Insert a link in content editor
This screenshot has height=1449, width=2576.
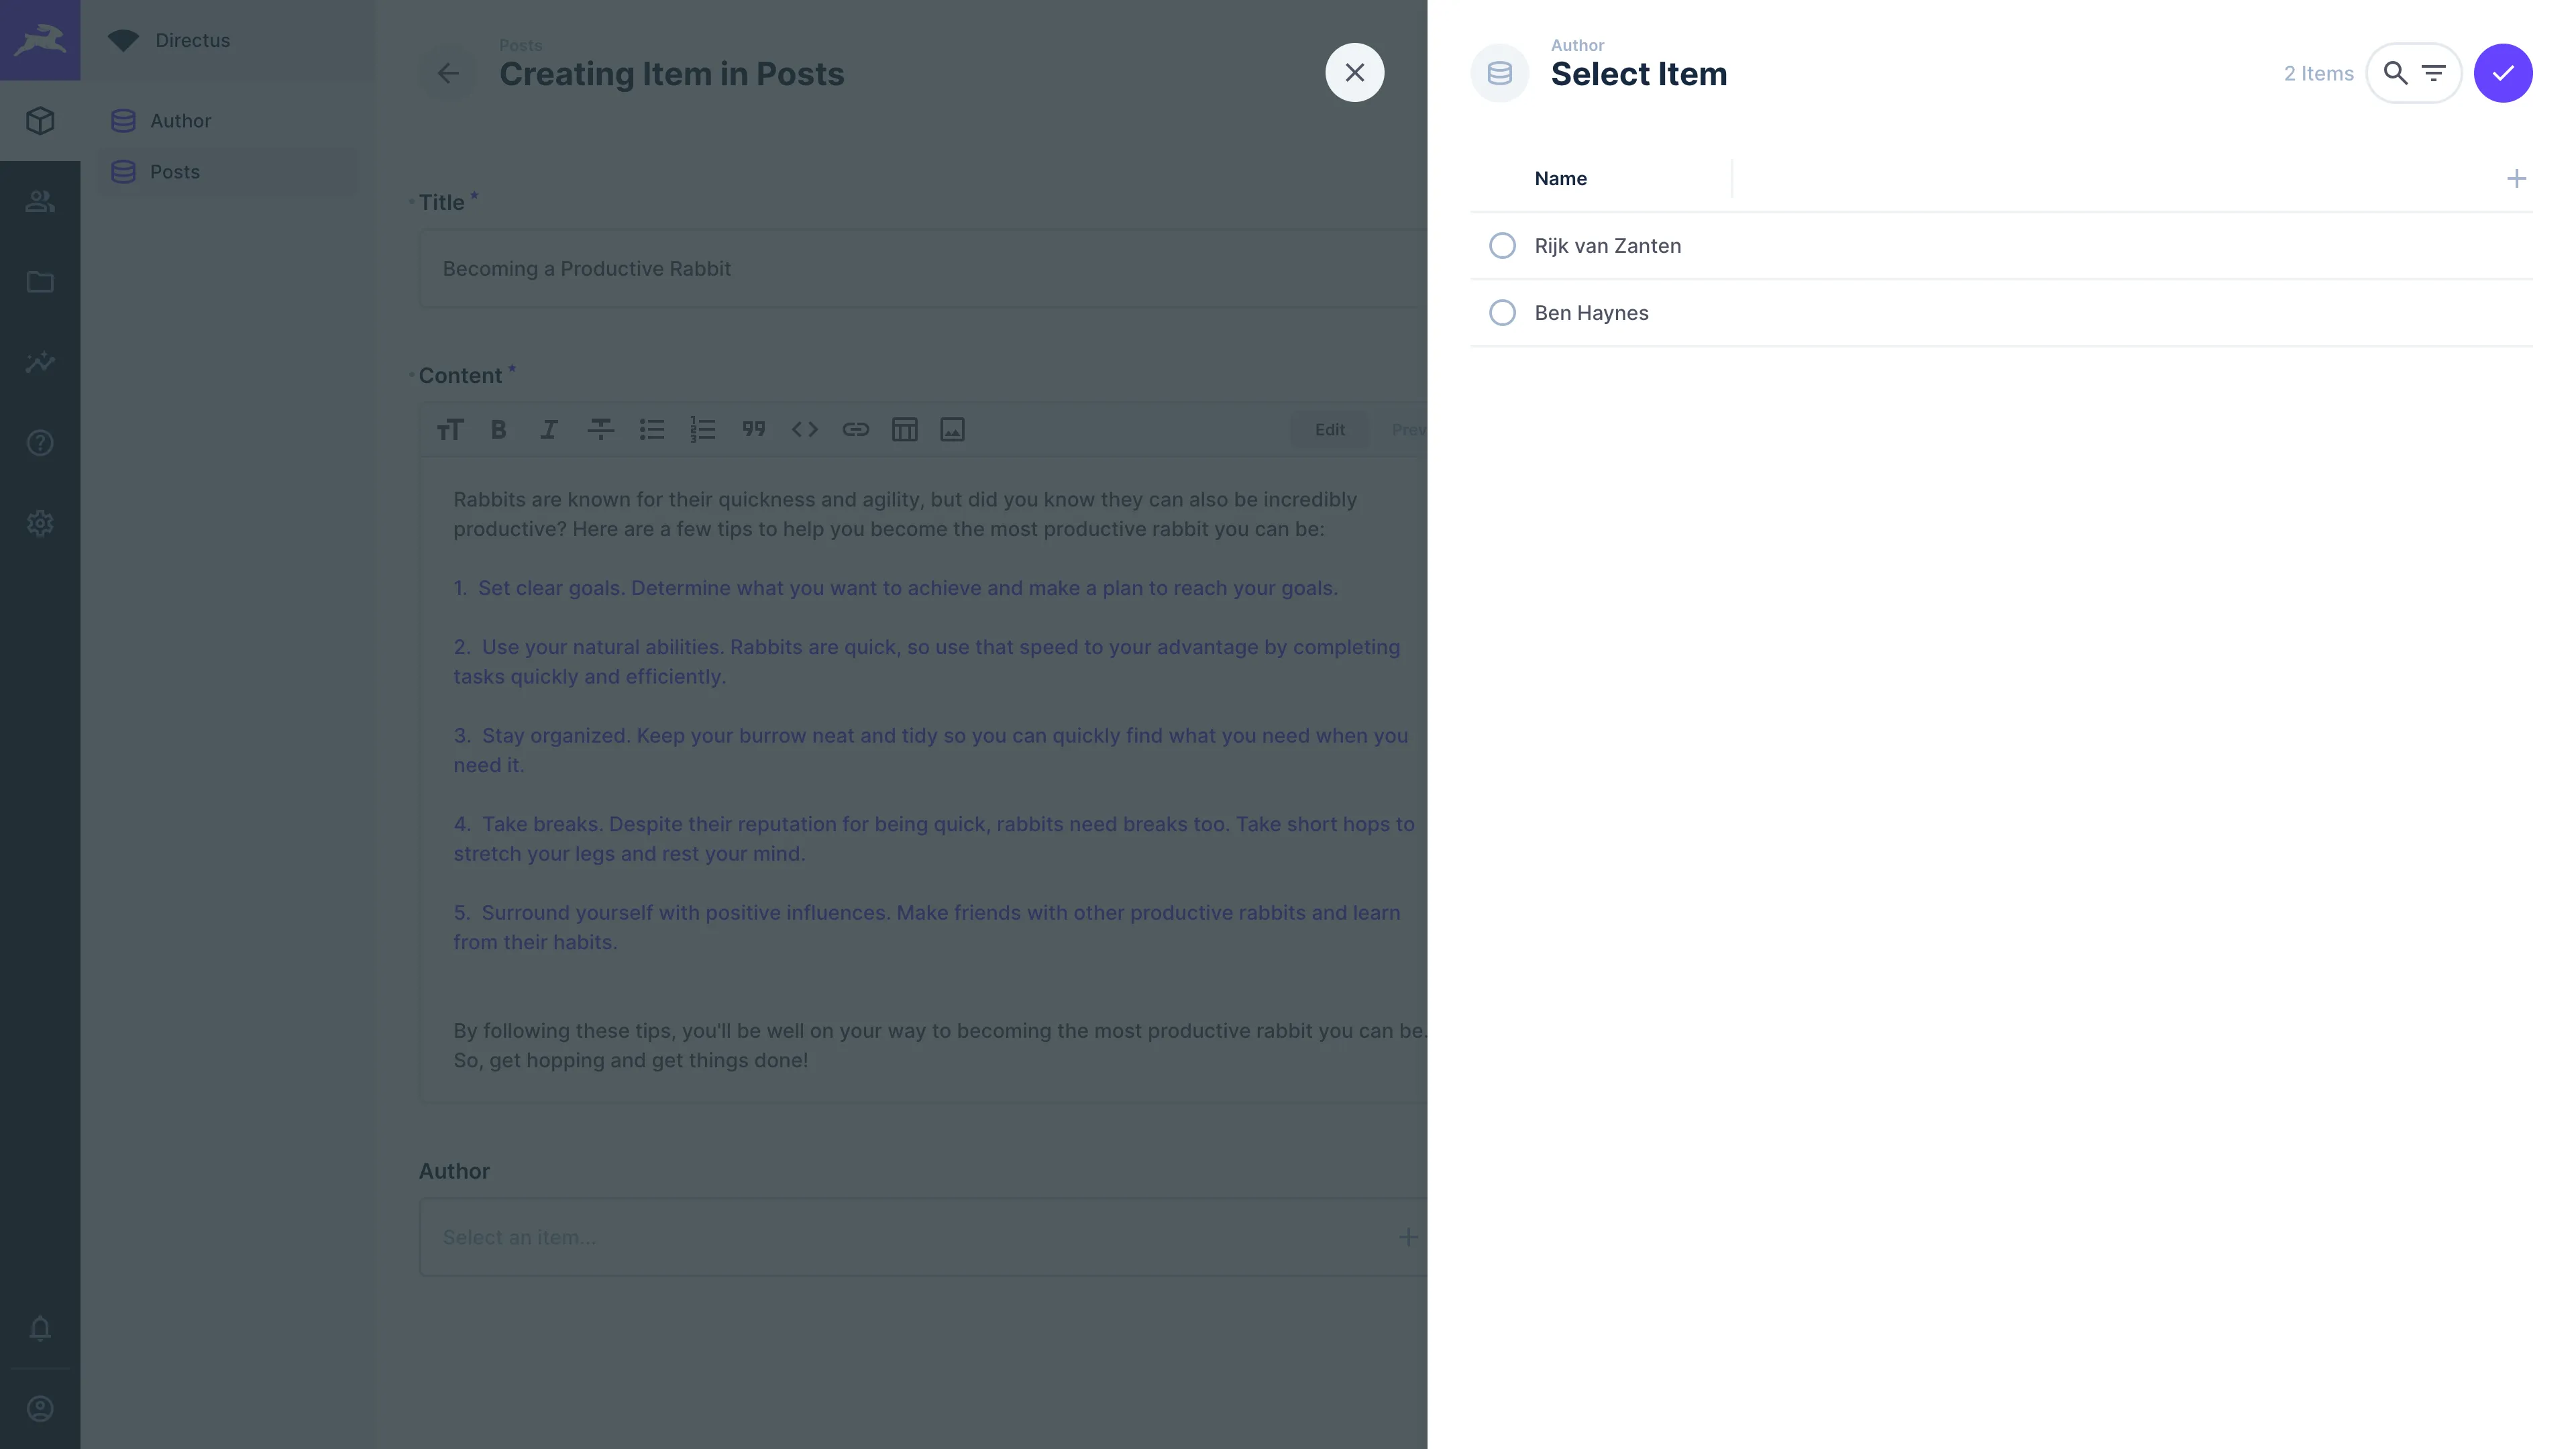click(x=855, y=430)
